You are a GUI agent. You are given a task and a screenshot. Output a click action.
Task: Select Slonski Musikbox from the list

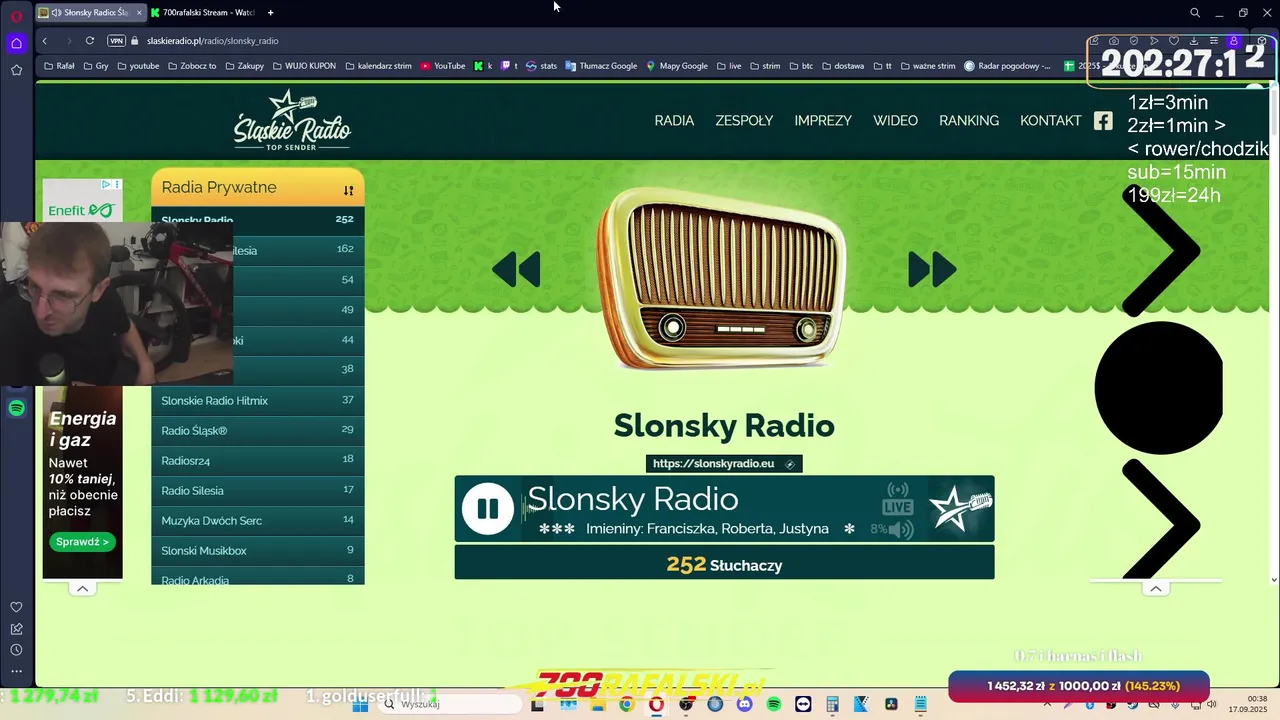tap(258, 550)
